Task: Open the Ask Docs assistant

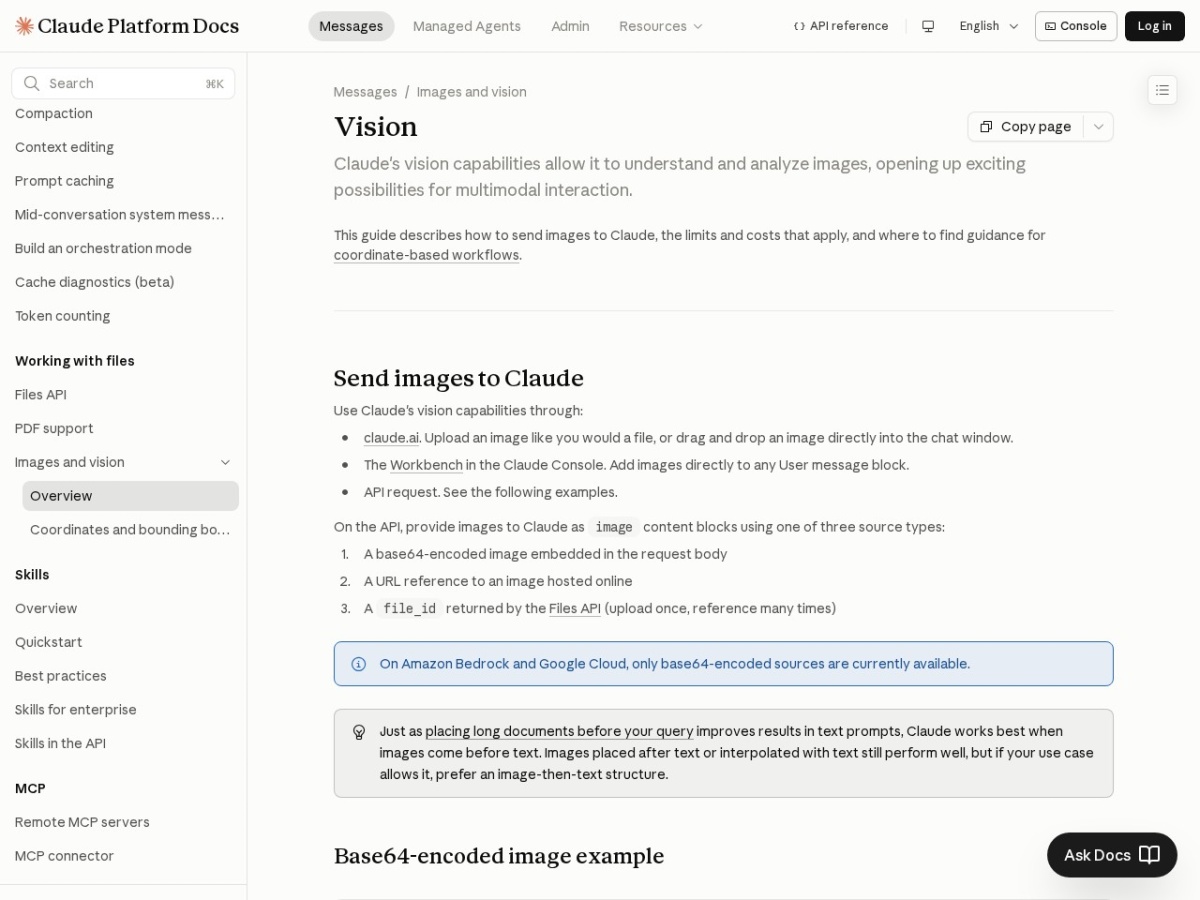Action: [1112, 855]
